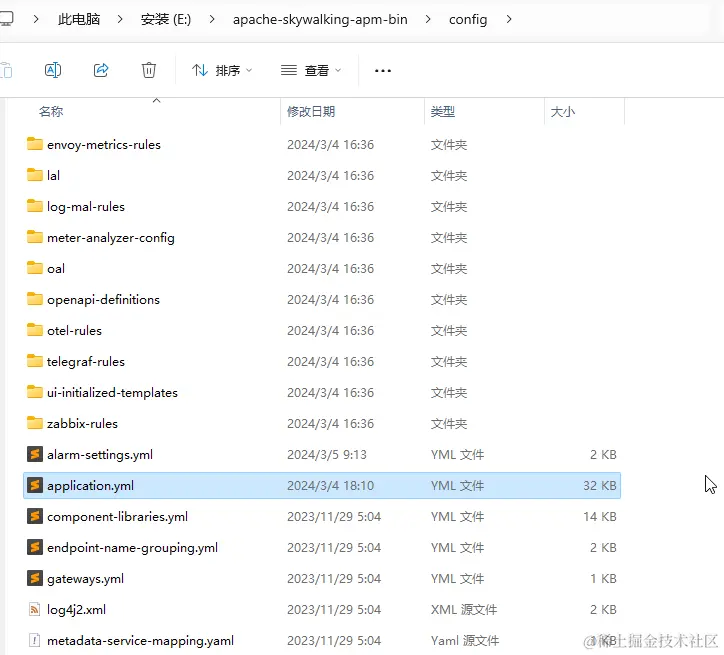Expand chevron after config in breadcrumb

(x=509, y=19)
